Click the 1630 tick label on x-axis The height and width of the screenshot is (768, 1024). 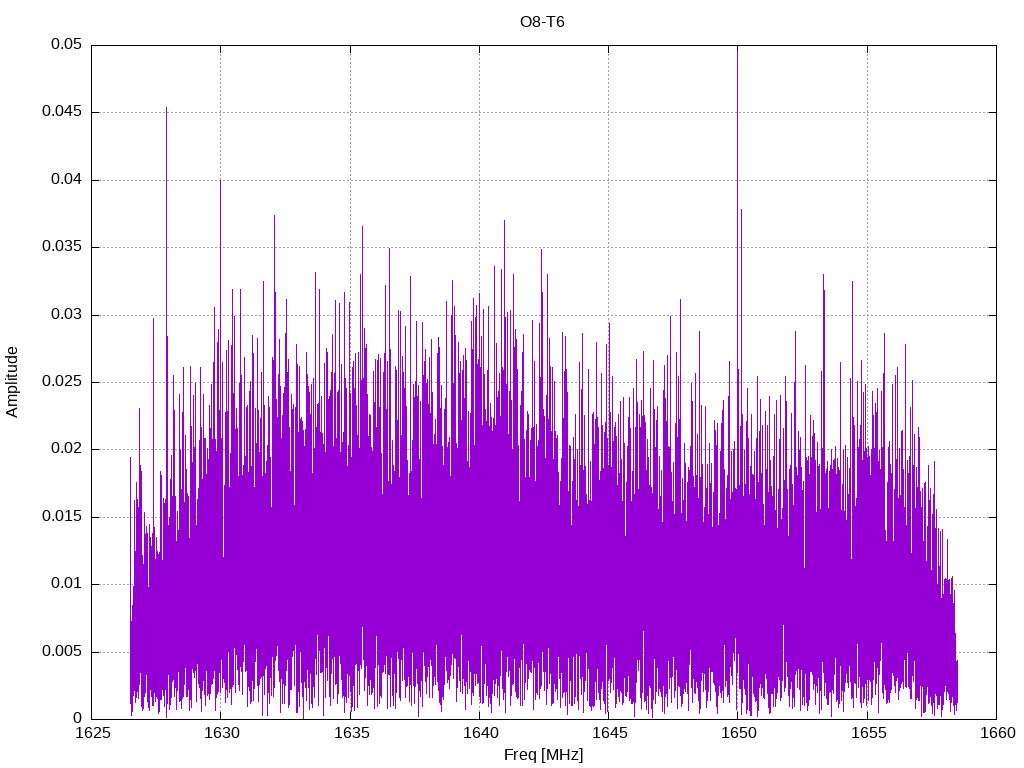click(221, 733)
